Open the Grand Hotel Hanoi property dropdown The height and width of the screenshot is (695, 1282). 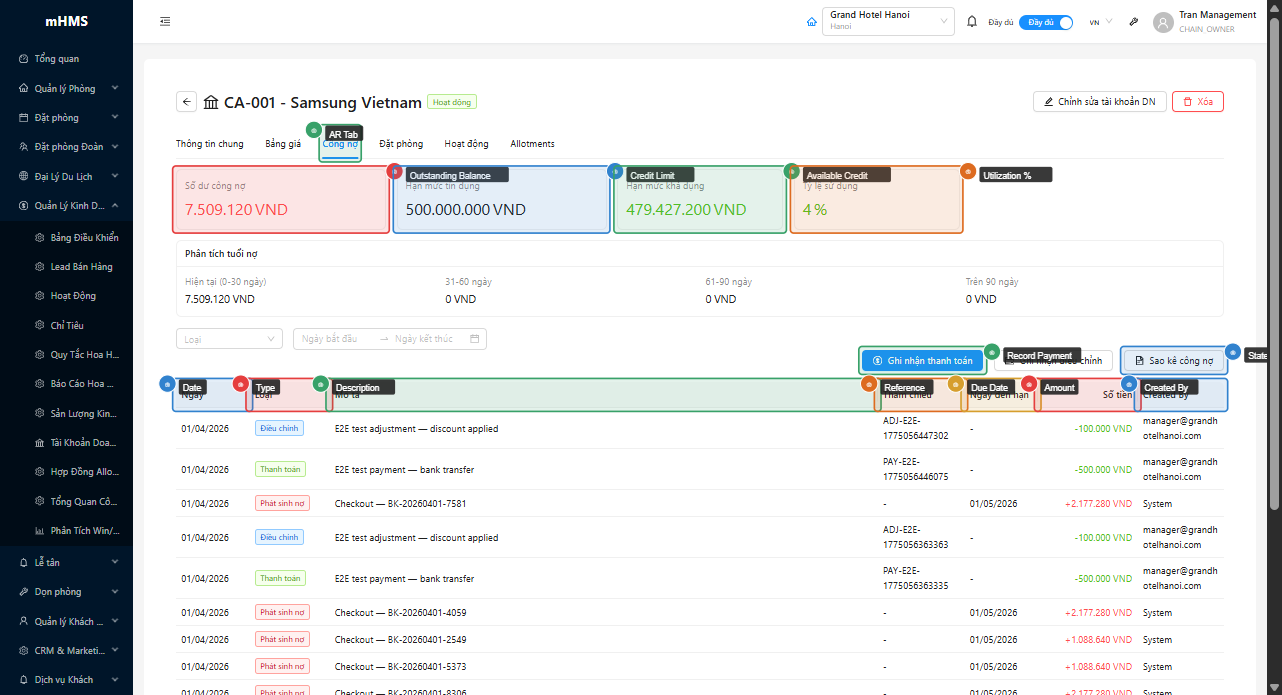(888, 21)
